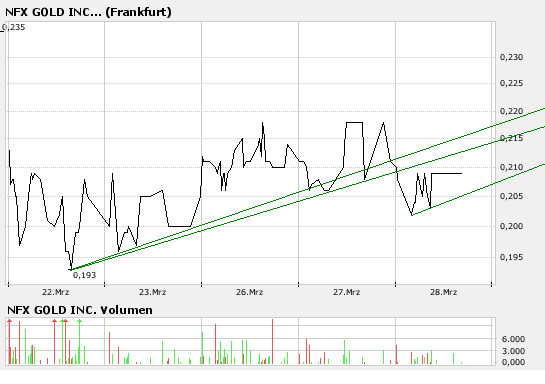Click the 0,205 price axis label
This screenshot has height=384, width=545.
[511, 196]
